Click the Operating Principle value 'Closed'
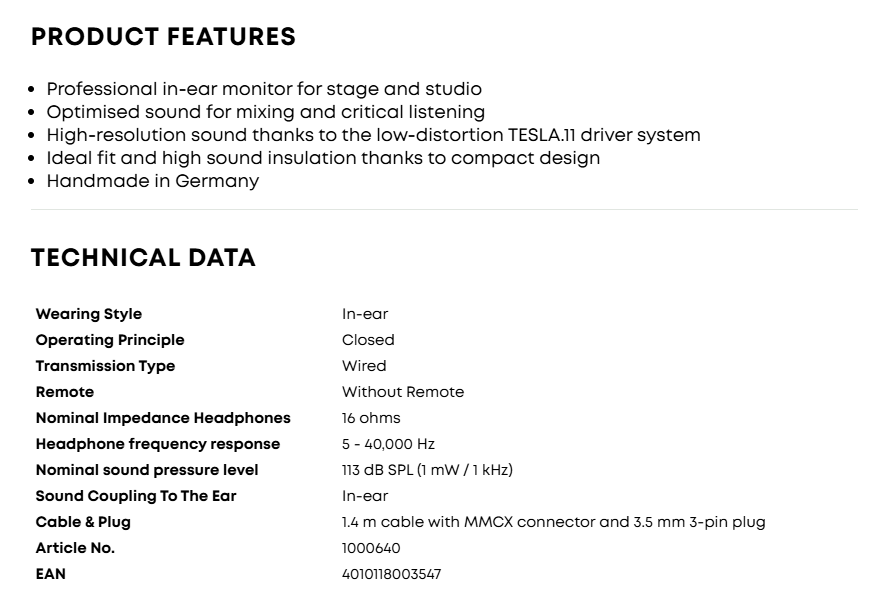This screenshot has width=877, height=597. (x=368, y=340)
